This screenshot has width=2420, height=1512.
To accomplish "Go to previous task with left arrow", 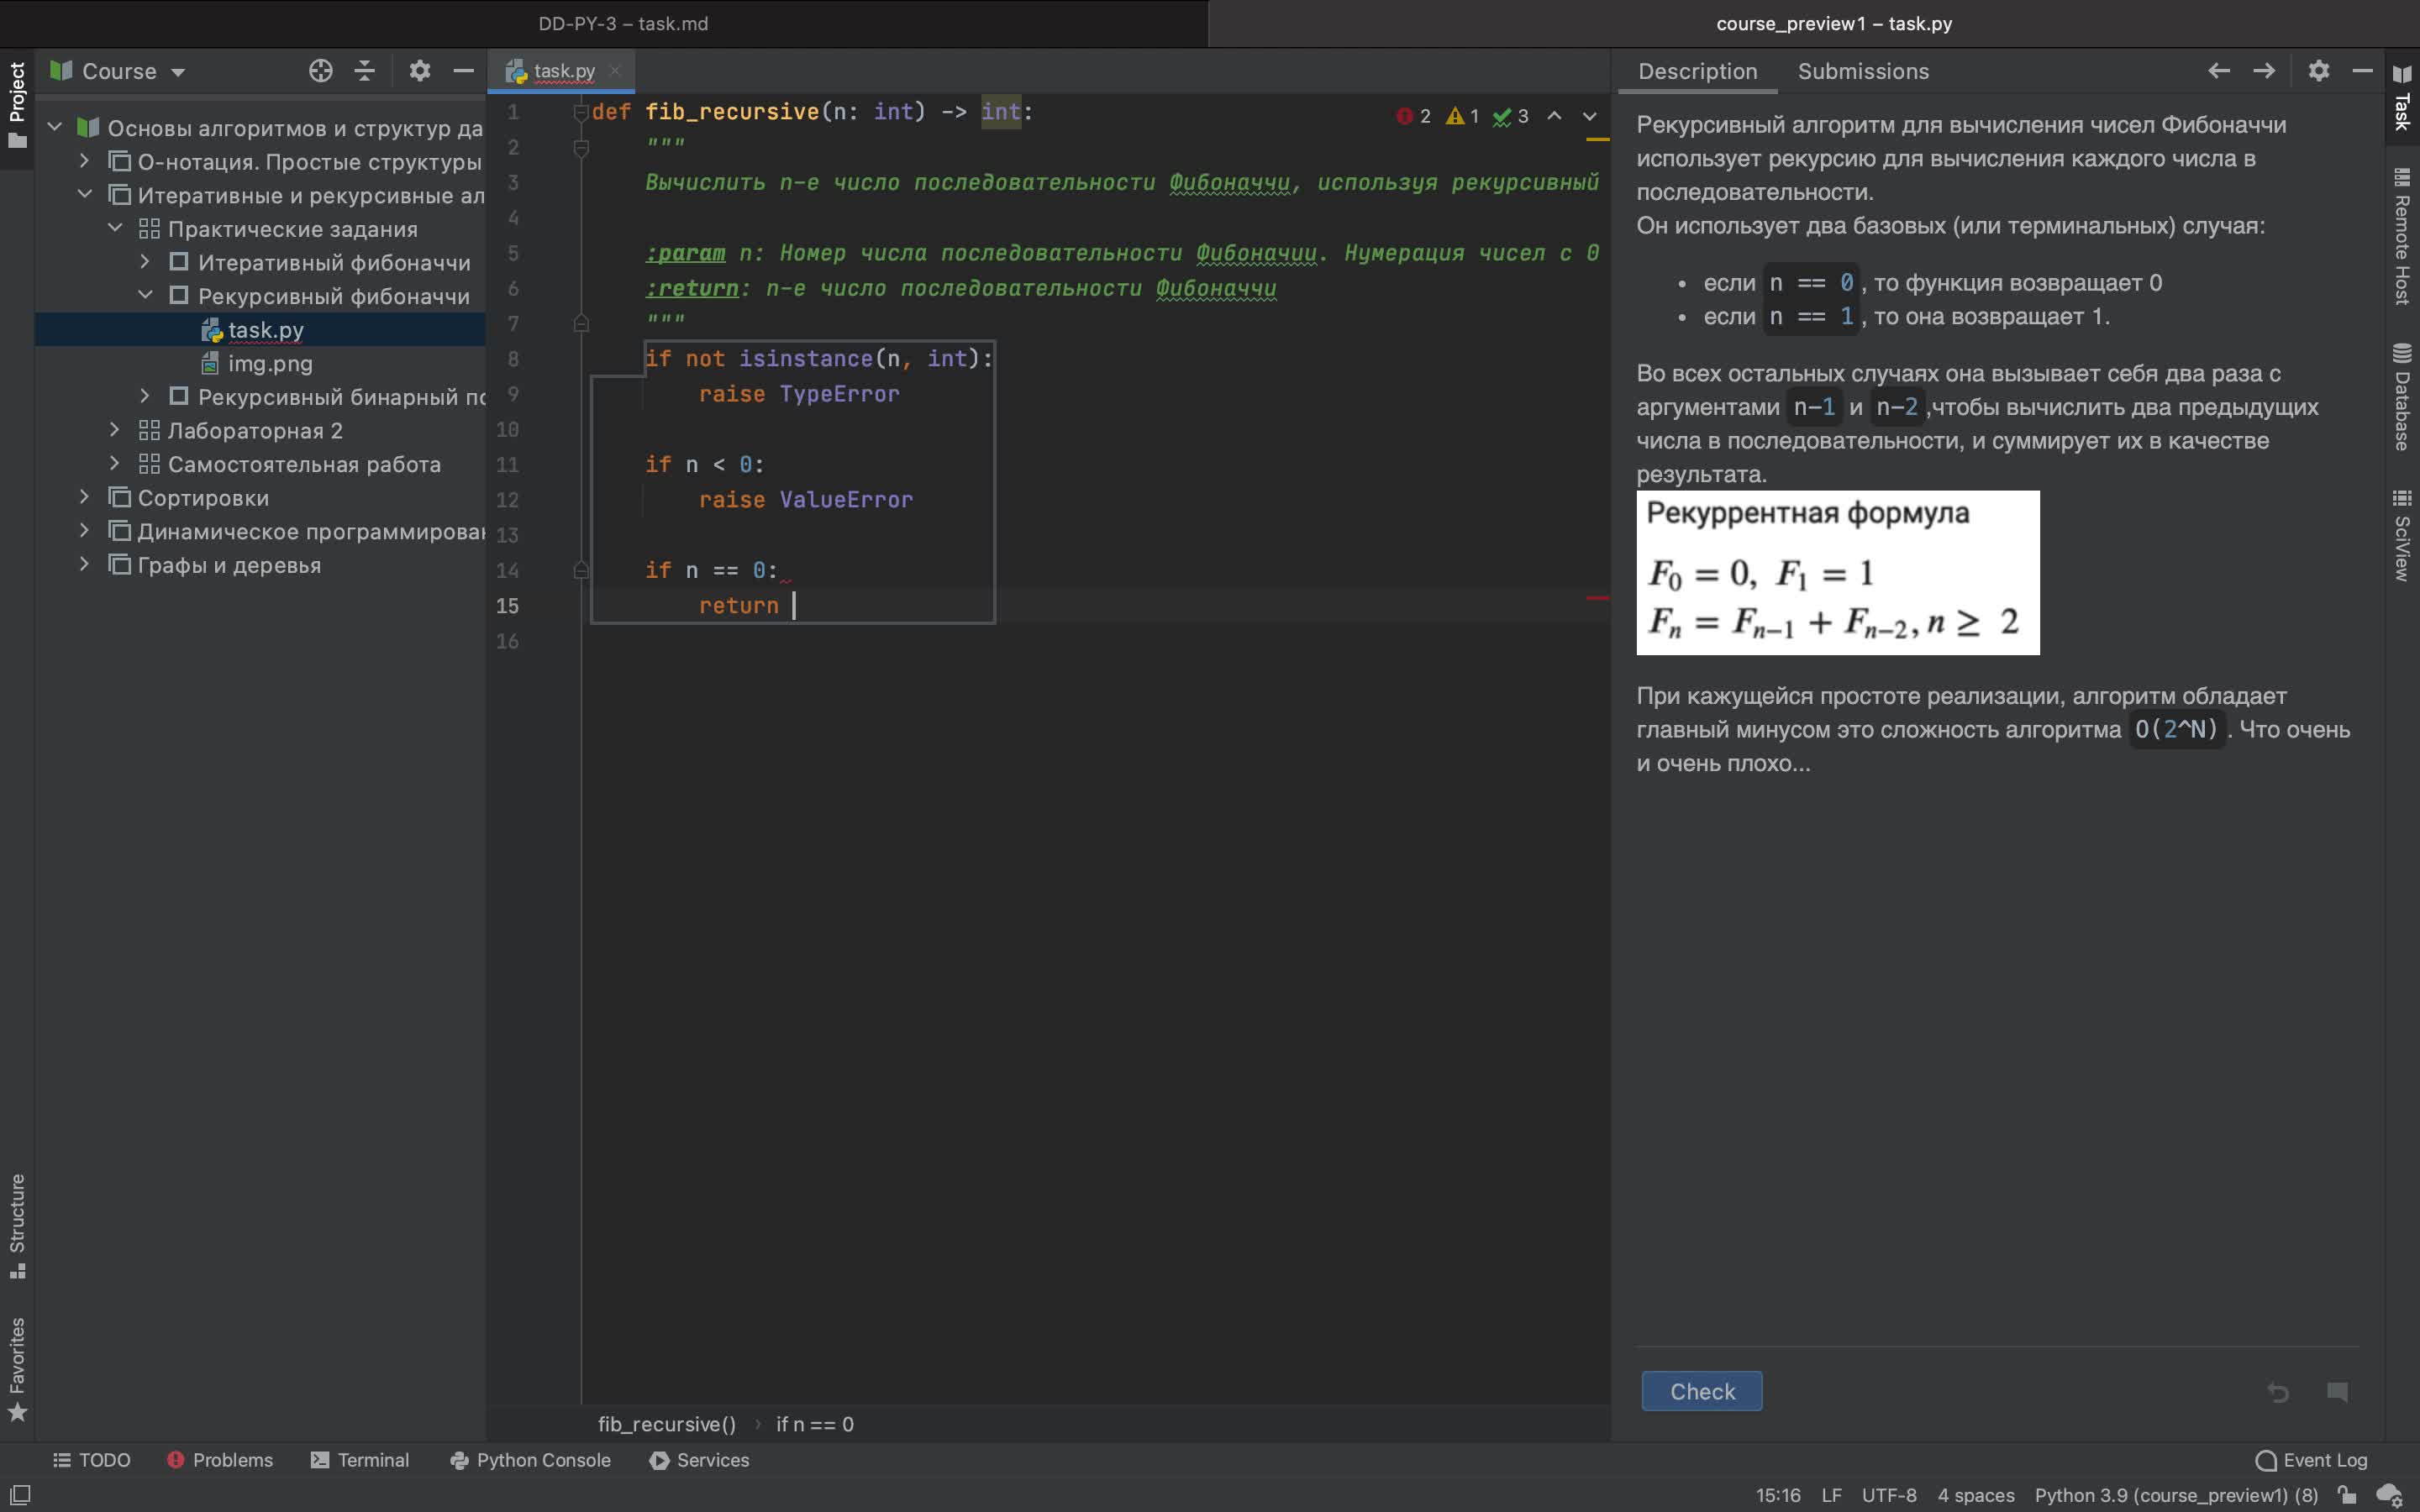I will tap(2218, 71).
